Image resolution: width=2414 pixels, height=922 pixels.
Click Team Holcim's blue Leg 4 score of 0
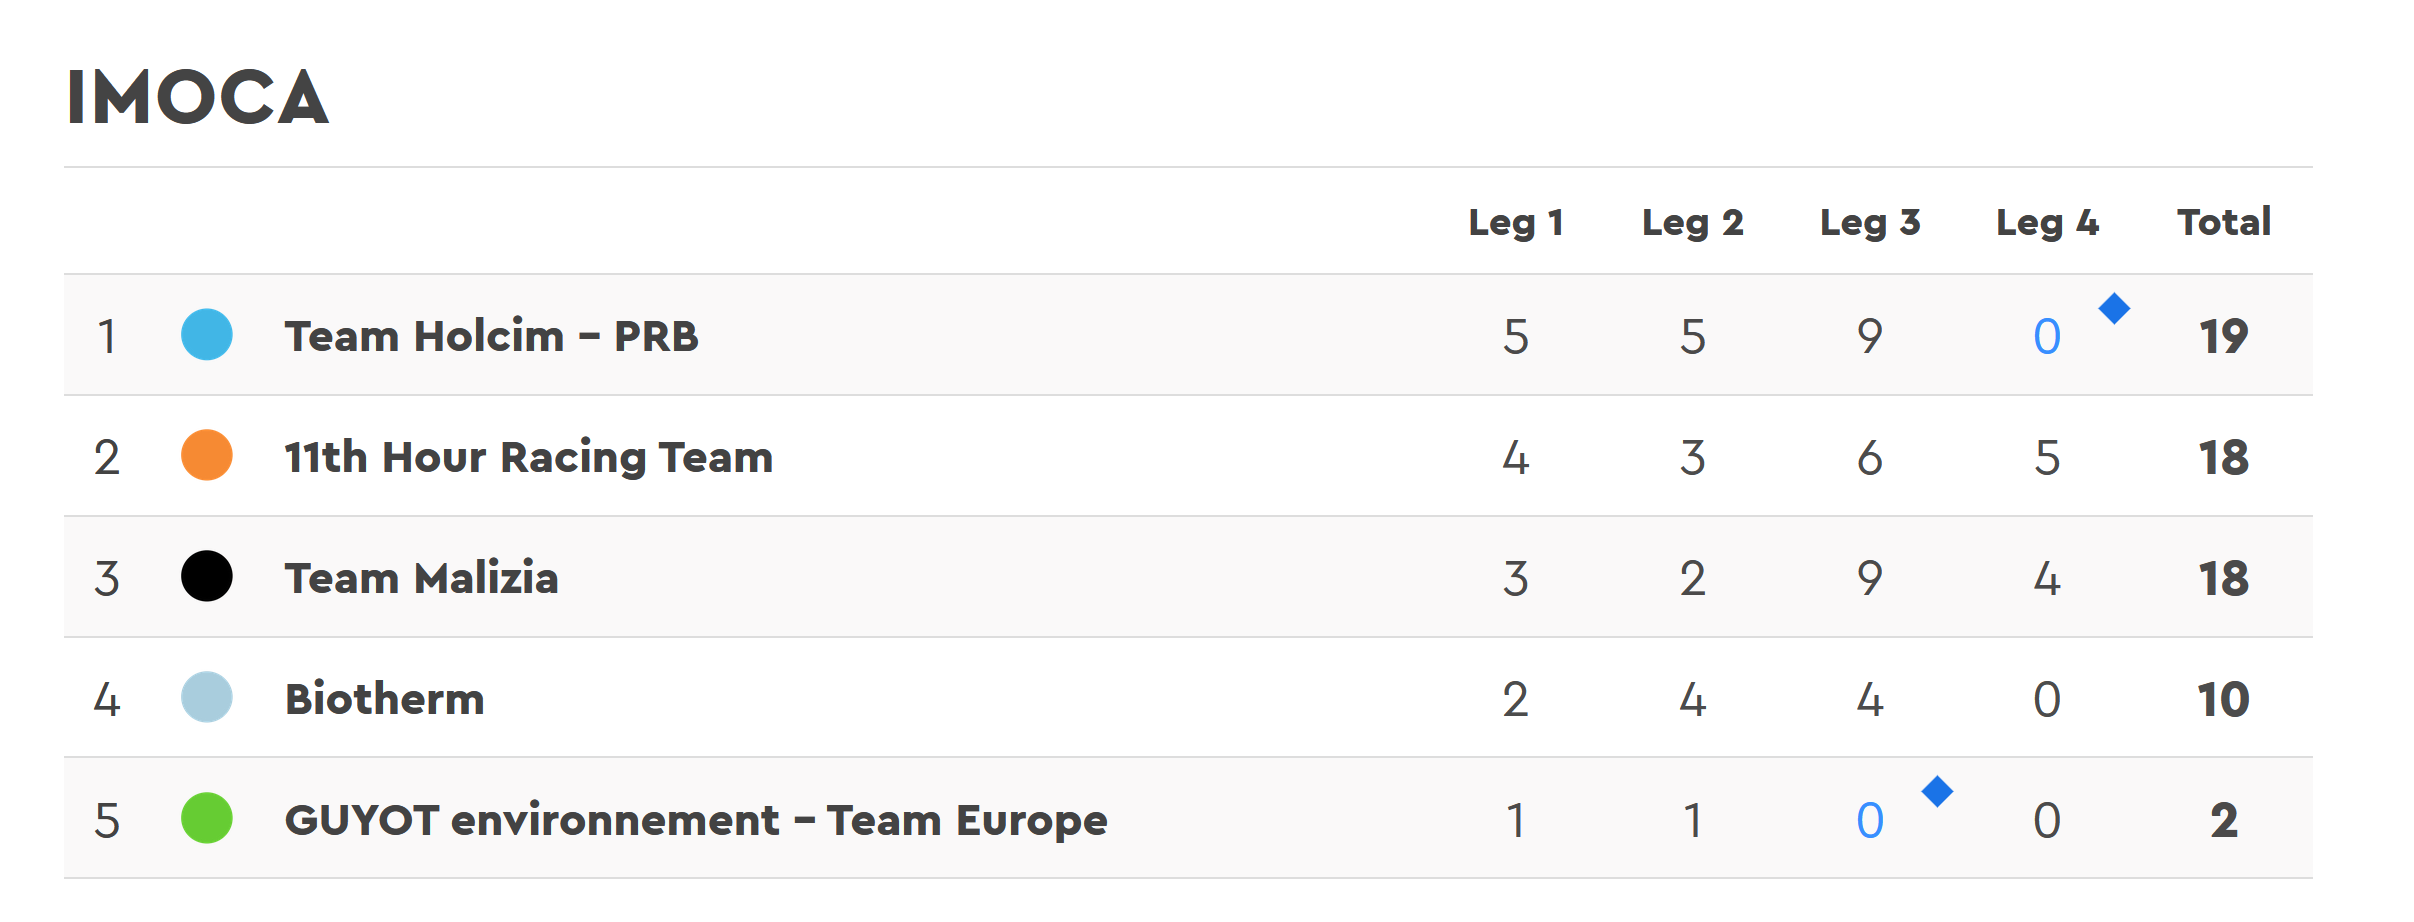click(x=2047, y=337)
